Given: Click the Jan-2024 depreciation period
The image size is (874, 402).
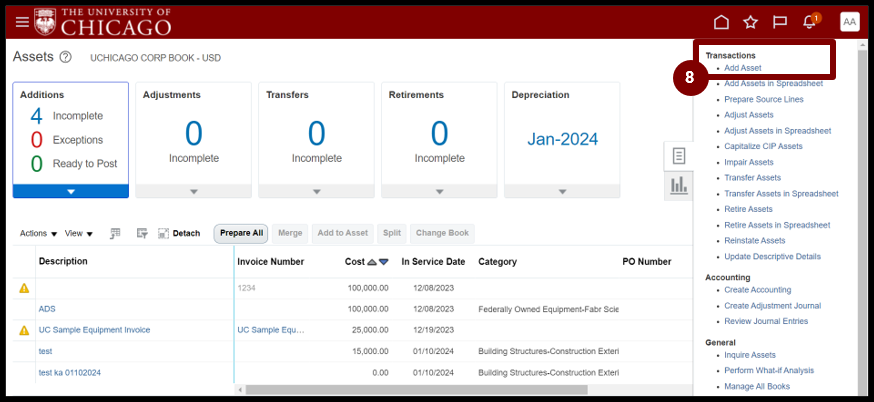Looking at the screenshot, I should coord(562,139).
